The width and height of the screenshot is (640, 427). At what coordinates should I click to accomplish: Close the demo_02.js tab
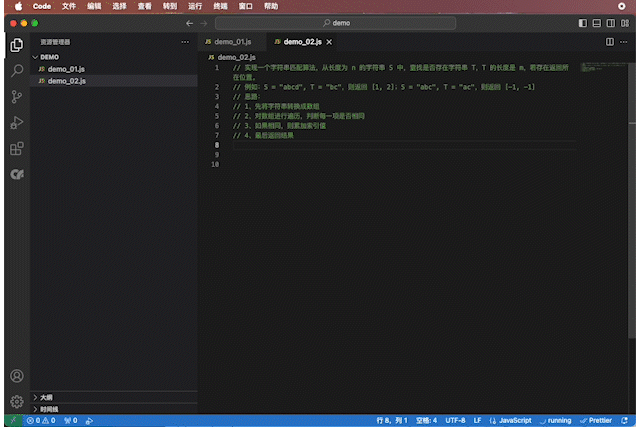point(329,42)
